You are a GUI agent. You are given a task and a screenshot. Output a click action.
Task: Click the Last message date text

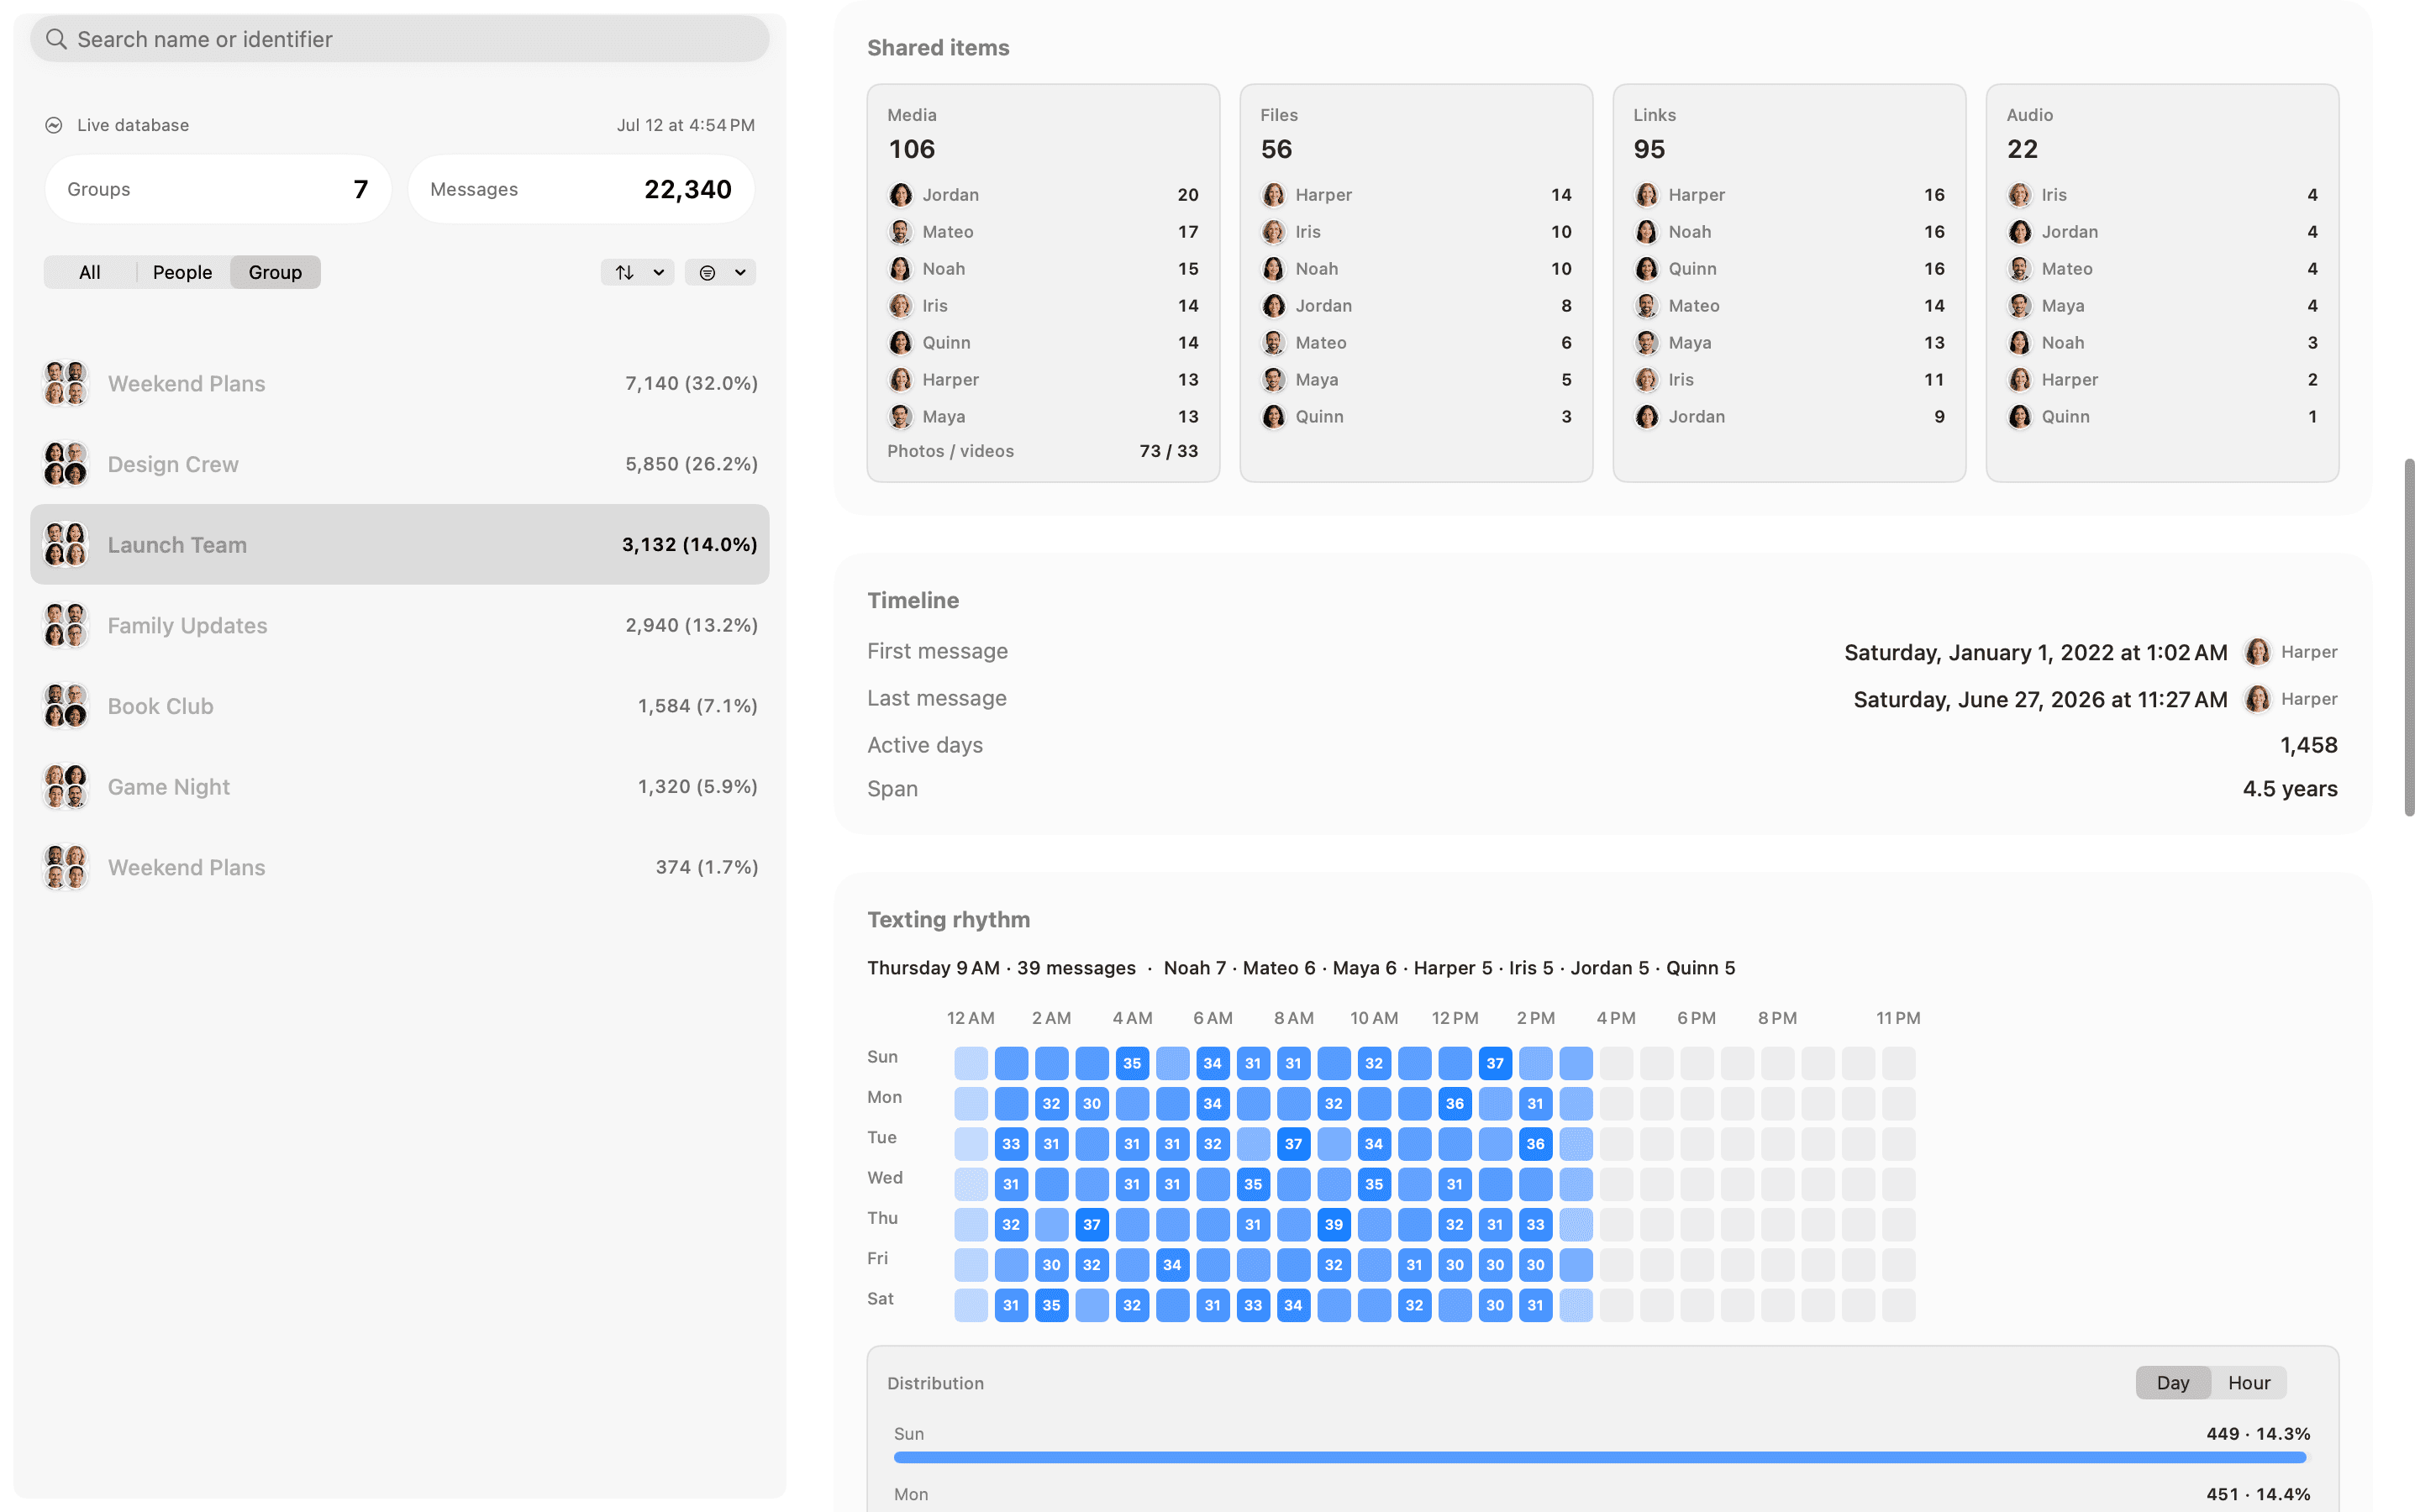pyautogui.click(x=2040, y=699)
